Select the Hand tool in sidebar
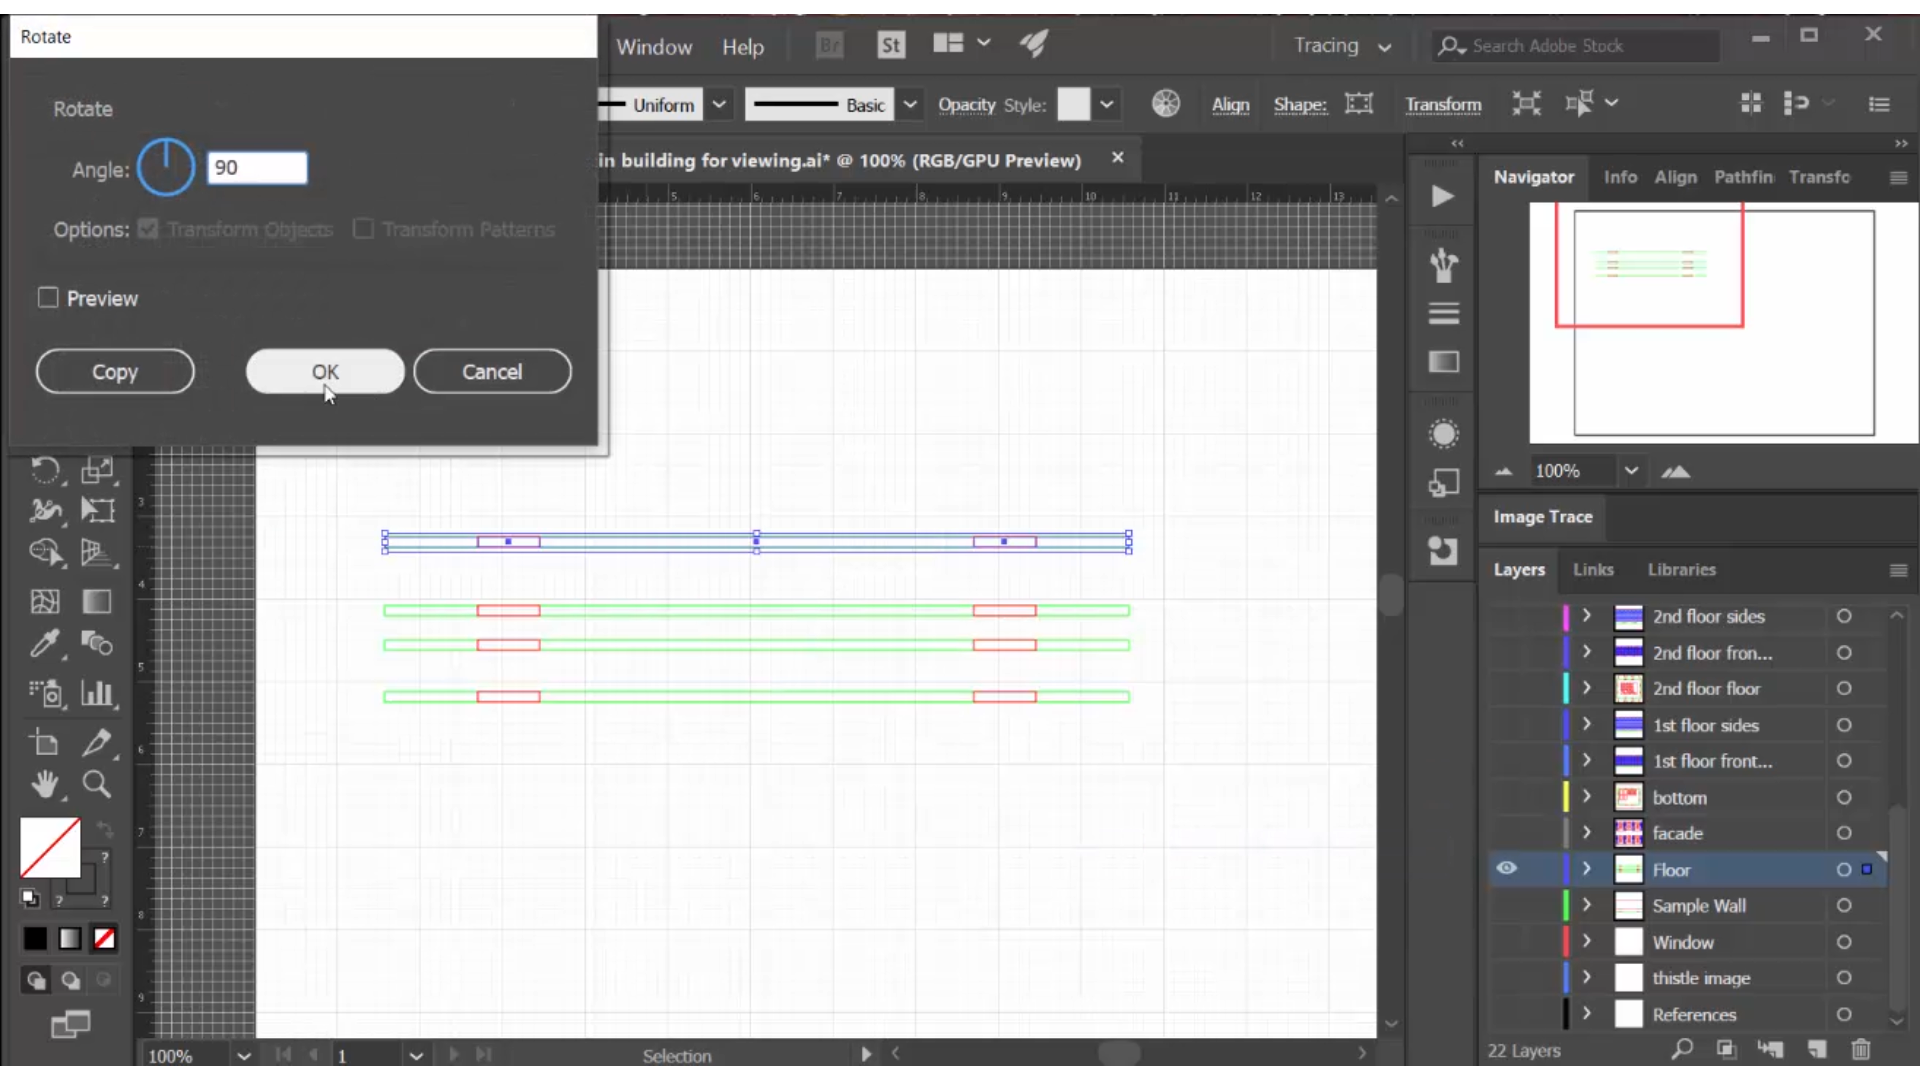Image resolution: width=1920 pixels, height=1080 pixels. pos(46,786)
